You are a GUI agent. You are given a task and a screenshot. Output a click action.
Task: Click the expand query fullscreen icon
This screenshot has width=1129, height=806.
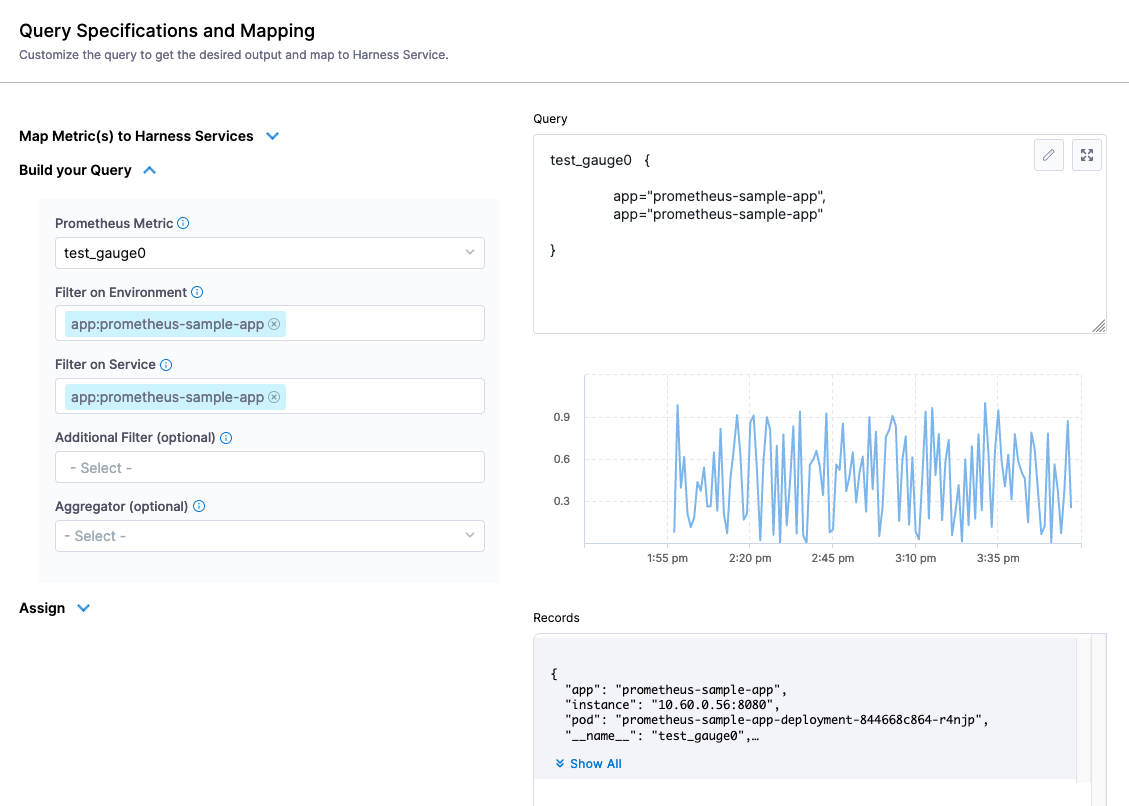click(x=1087, y=155)
